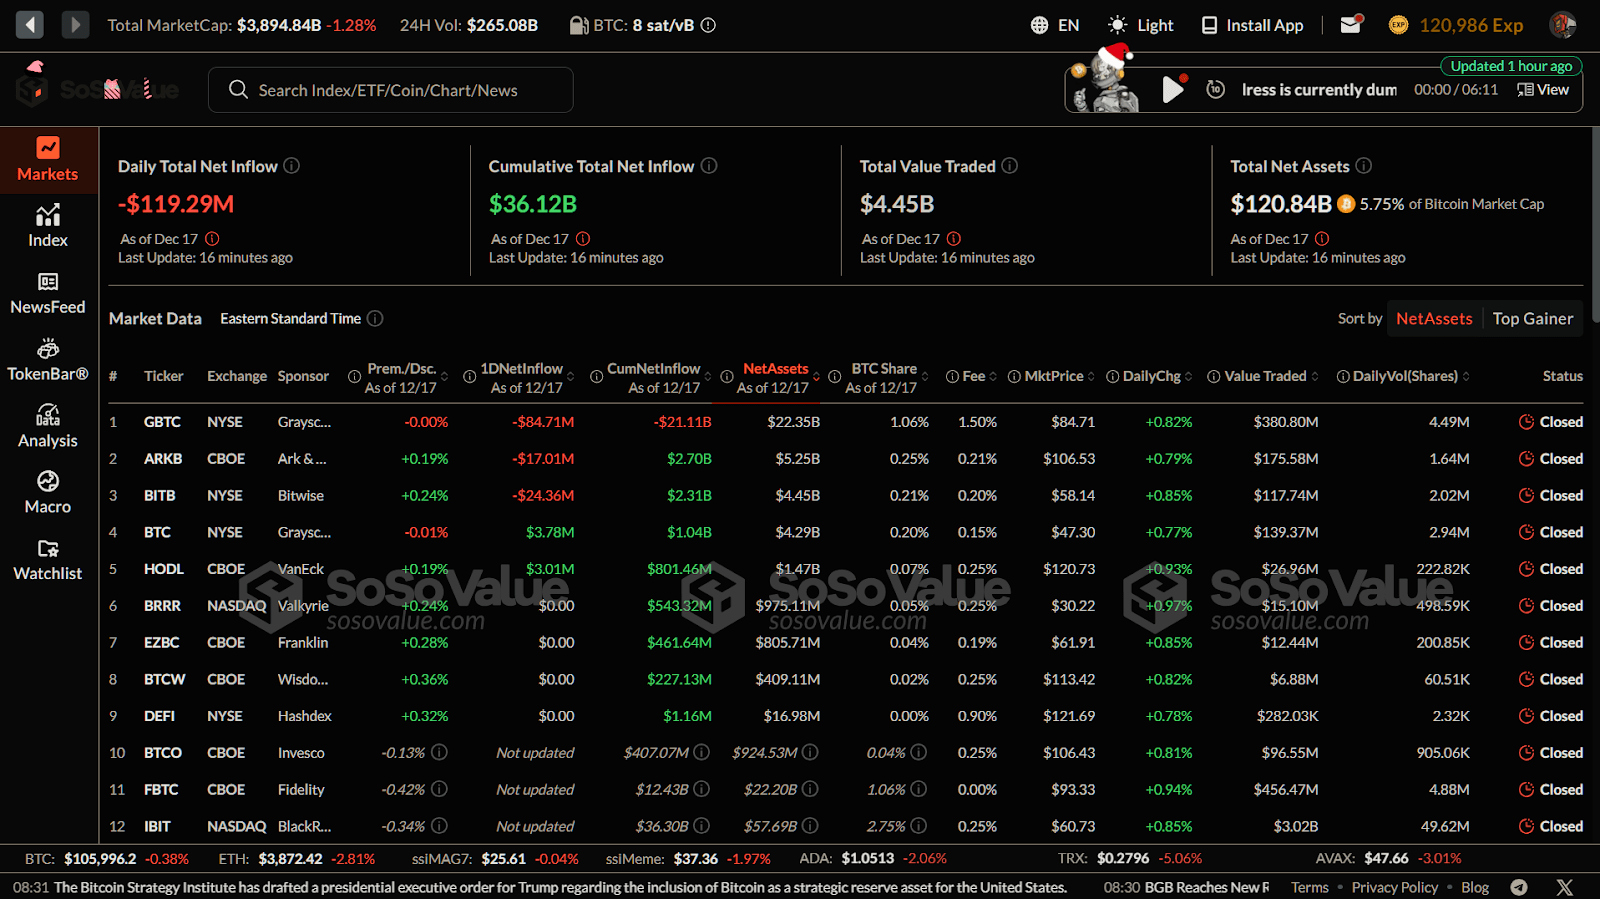Viewport: 1600px width, 899px height.
Task: Switch to Light theme mode
Action: click(x=1141, y=25)
